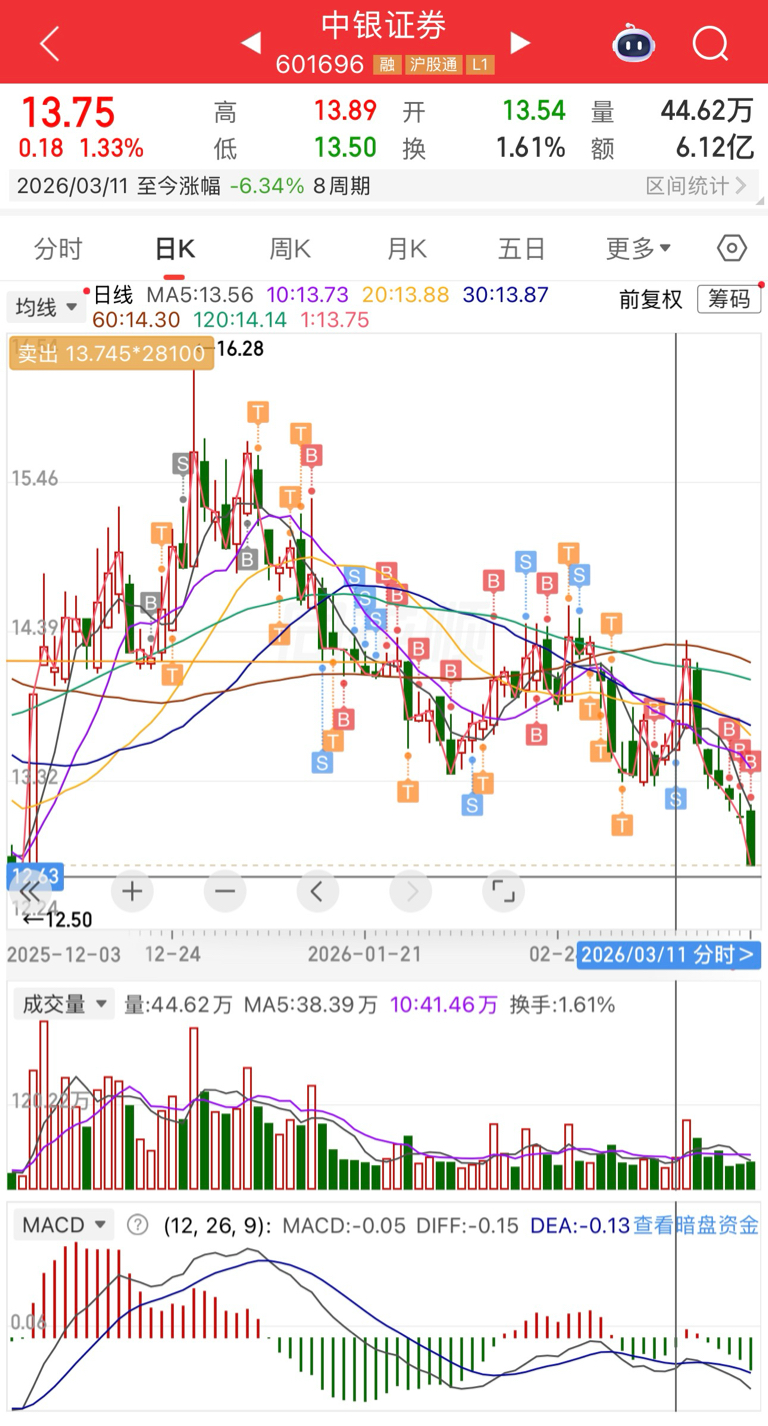Screen dimensions: 768x1426
Task: Tap the 16.28 high price marker
Action: point(240,349)
